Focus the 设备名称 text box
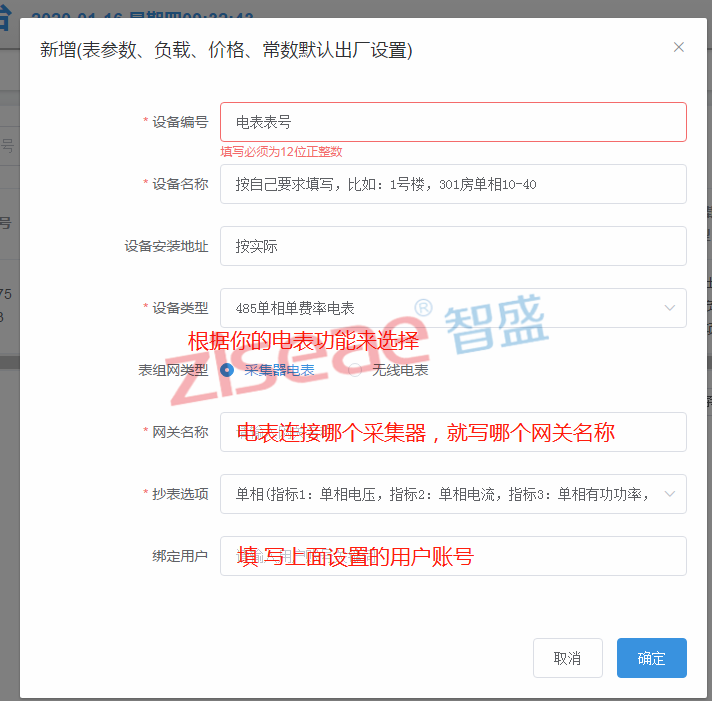 click(x=453, y=184)
